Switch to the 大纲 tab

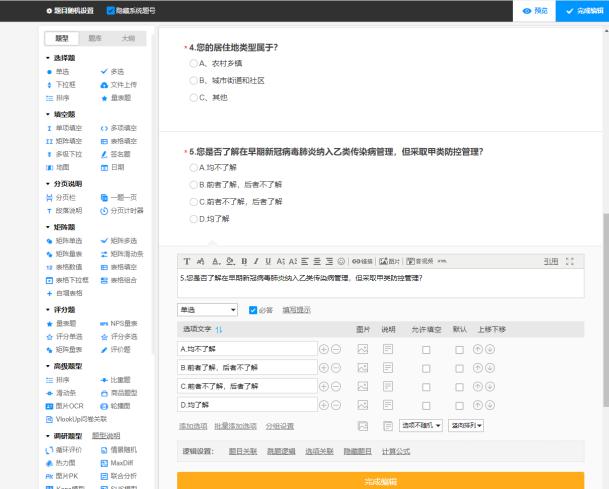pyautogui.click(x=128, y=38)
